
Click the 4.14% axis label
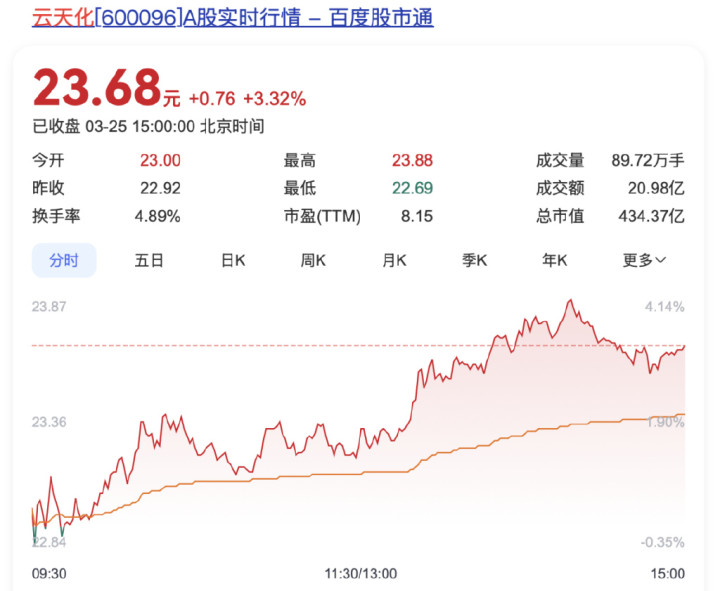tap(664, 306)
